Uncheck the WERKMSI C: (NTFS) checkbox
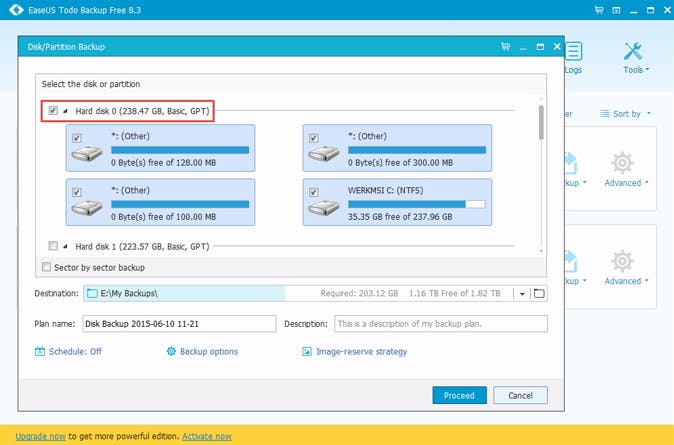 (314, 192)
